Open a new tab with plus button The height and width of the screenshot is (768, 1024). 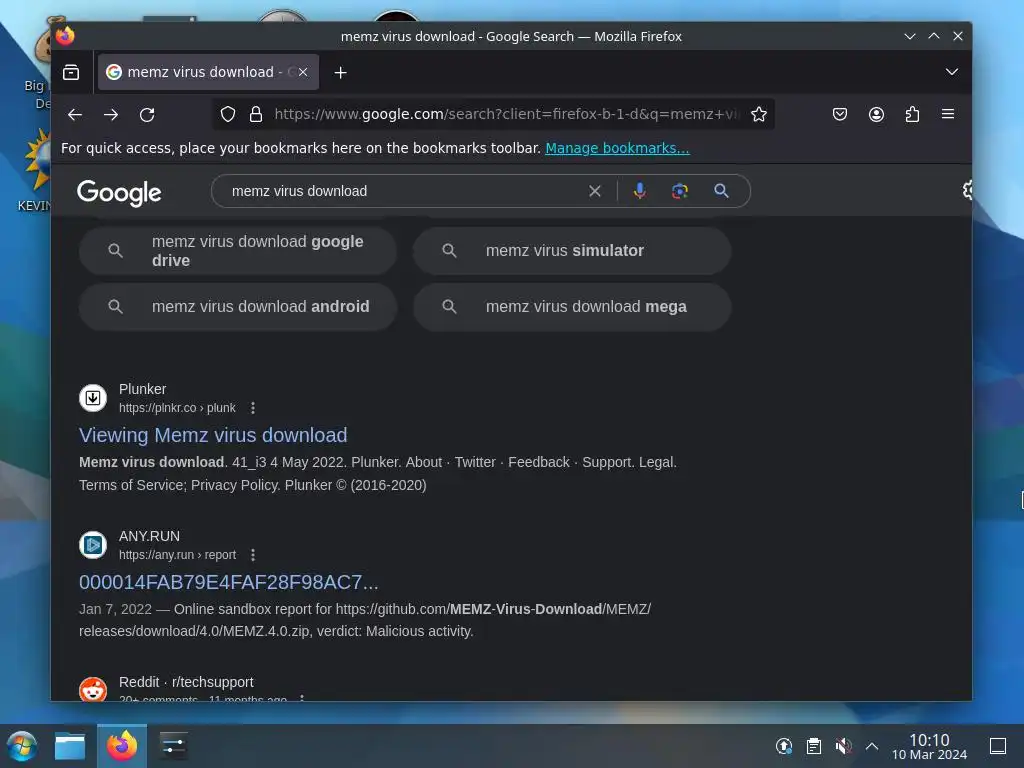pyautogui.click(x=340, y=72)
